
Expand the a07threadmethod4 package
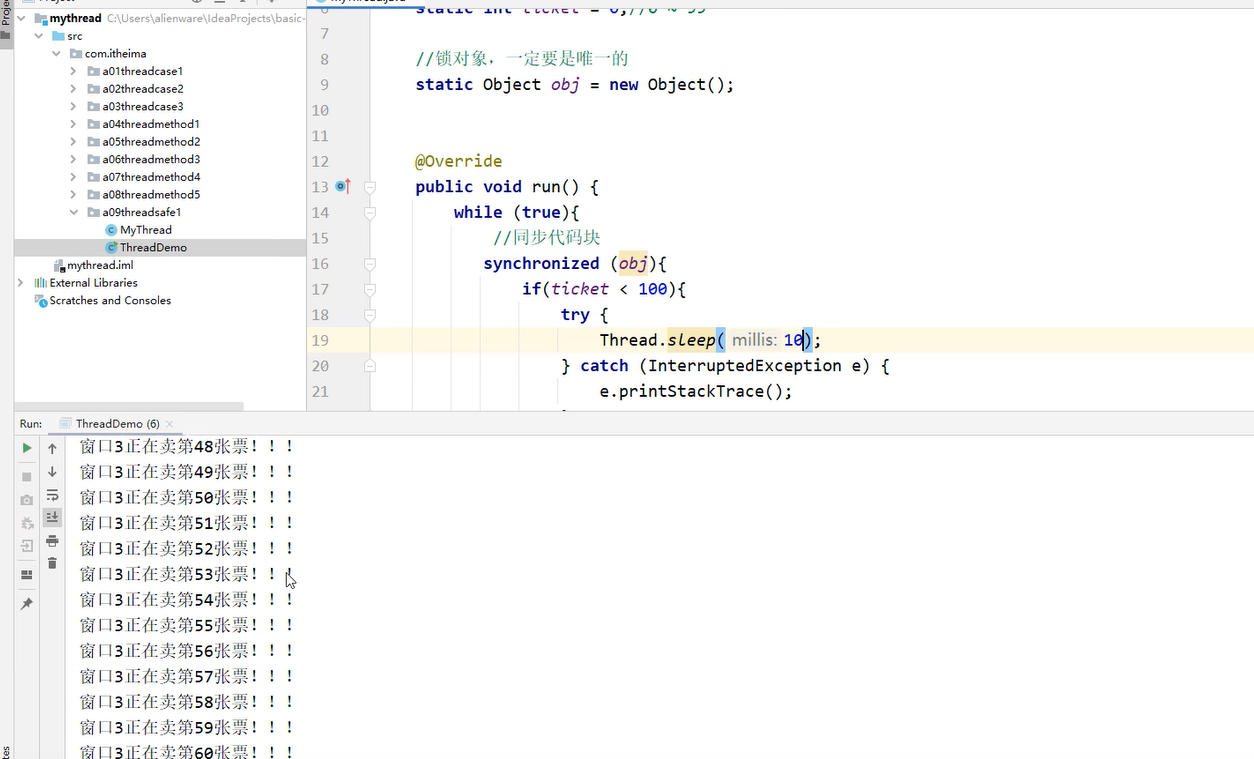tap(74, 177)
